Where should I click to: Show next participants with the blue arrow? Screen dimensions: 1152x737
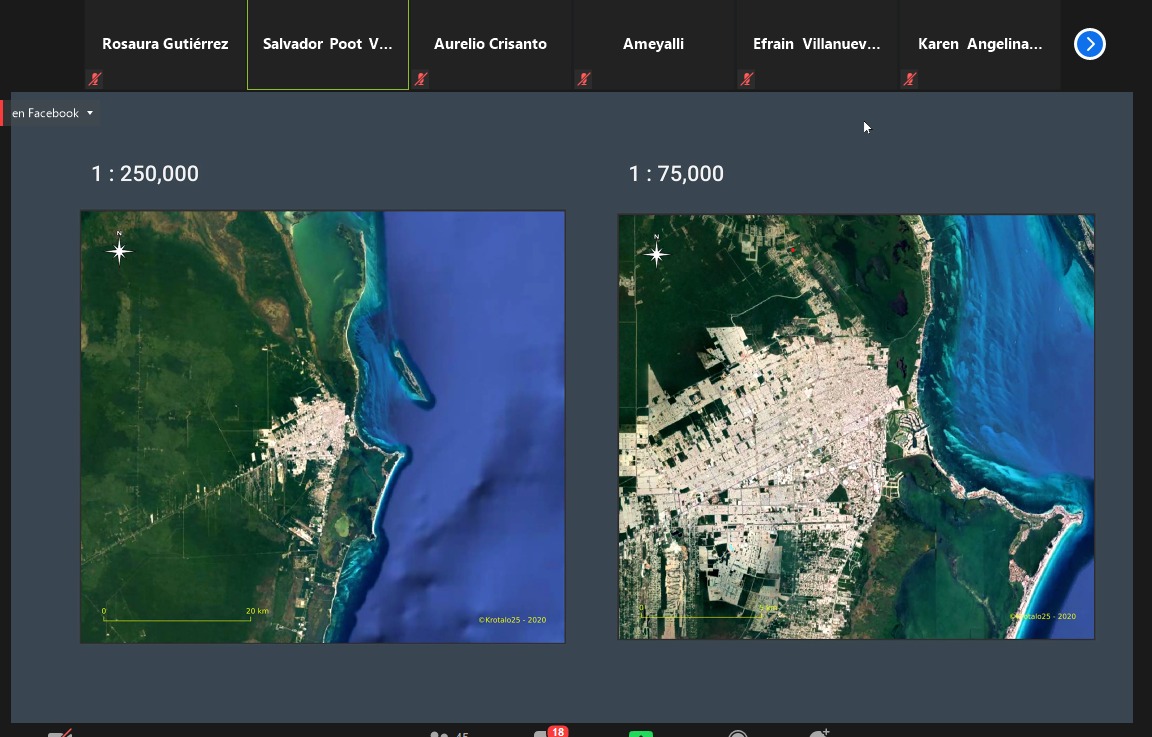point(1089,44)
